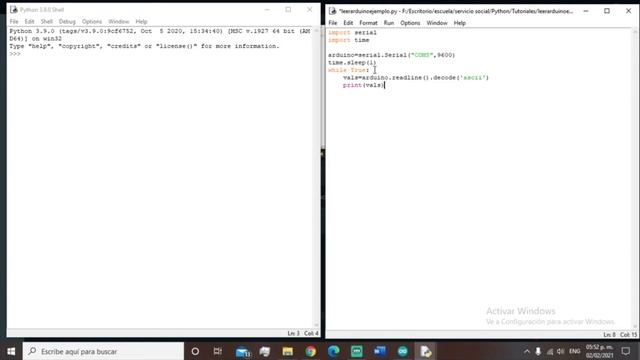Open the Windows Start menu
This screenshot has width=640, height=360.
[11, 351]
